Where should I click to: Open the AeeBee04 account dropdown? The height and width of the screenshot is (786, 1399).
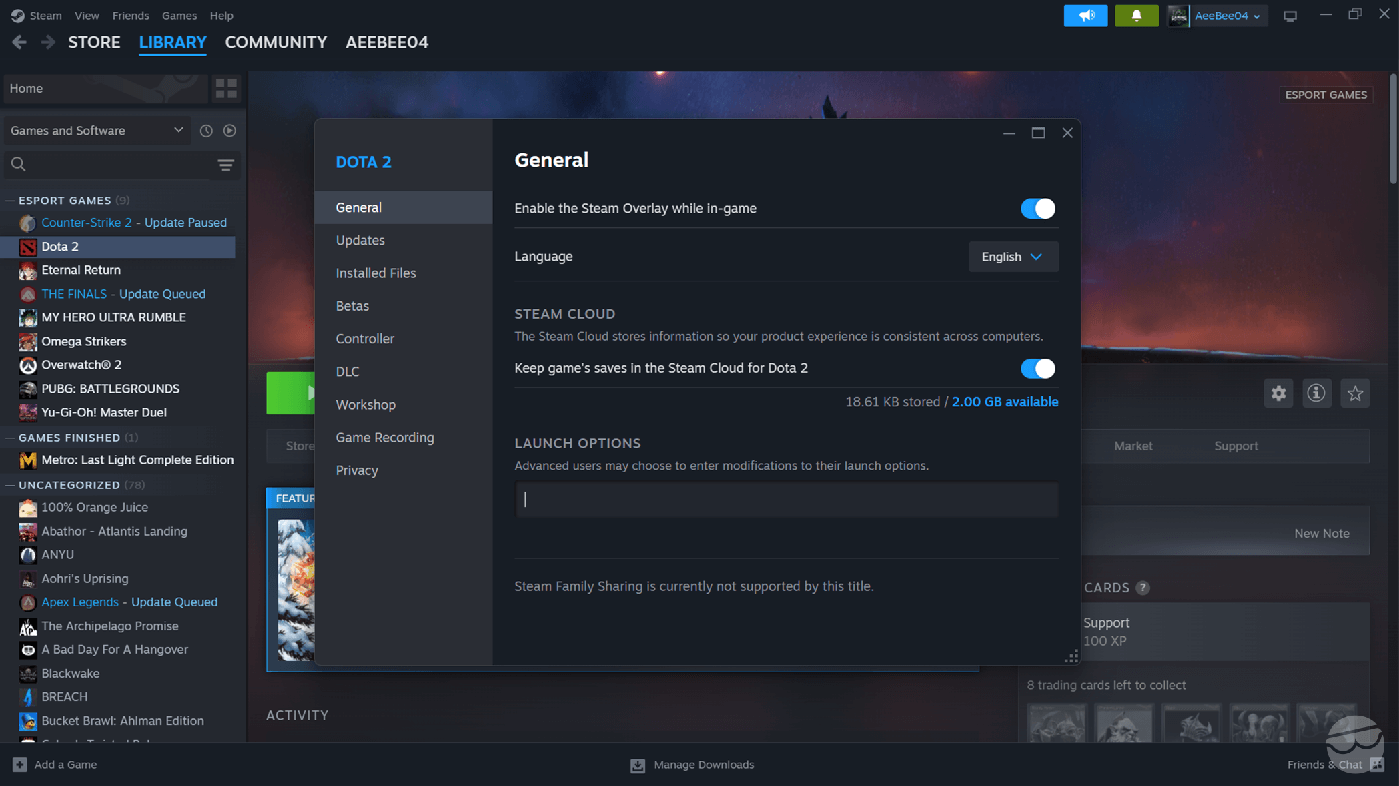tap(1218, 16)
